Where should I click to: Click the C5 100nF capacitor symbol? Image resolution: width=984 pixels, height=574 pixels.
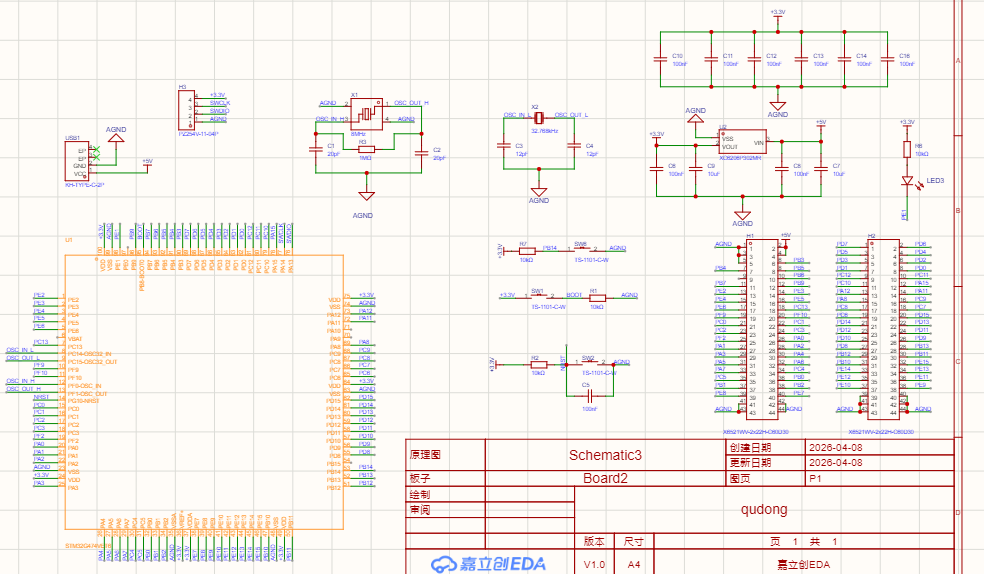click(588, 396)
